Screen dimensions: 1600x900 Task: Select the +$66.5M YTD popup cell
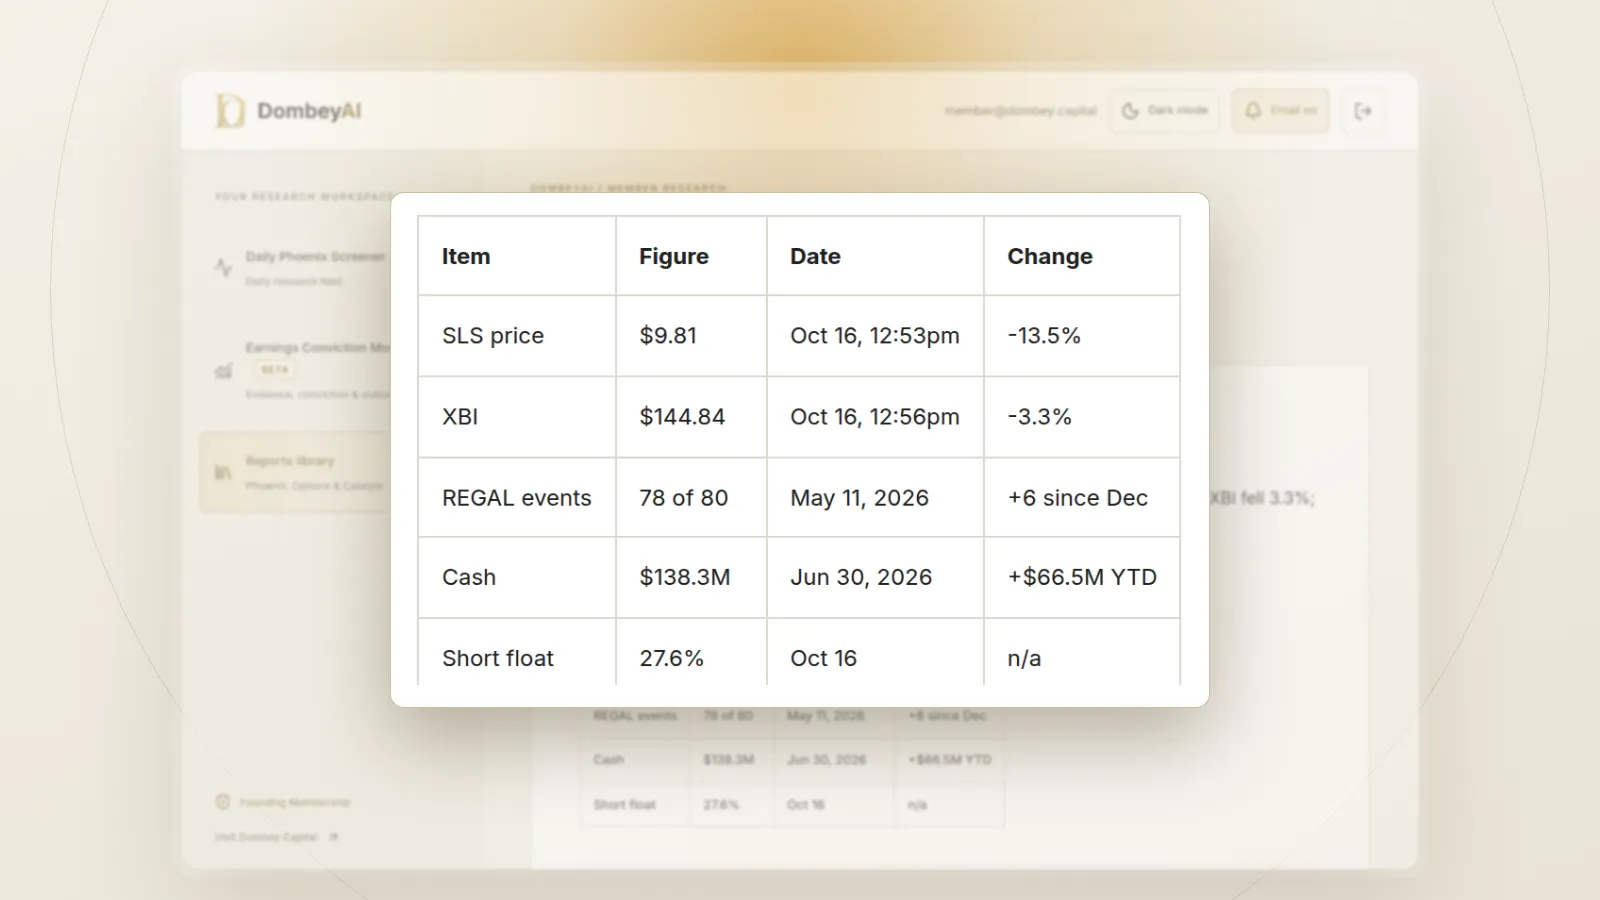click(1082, 578)
